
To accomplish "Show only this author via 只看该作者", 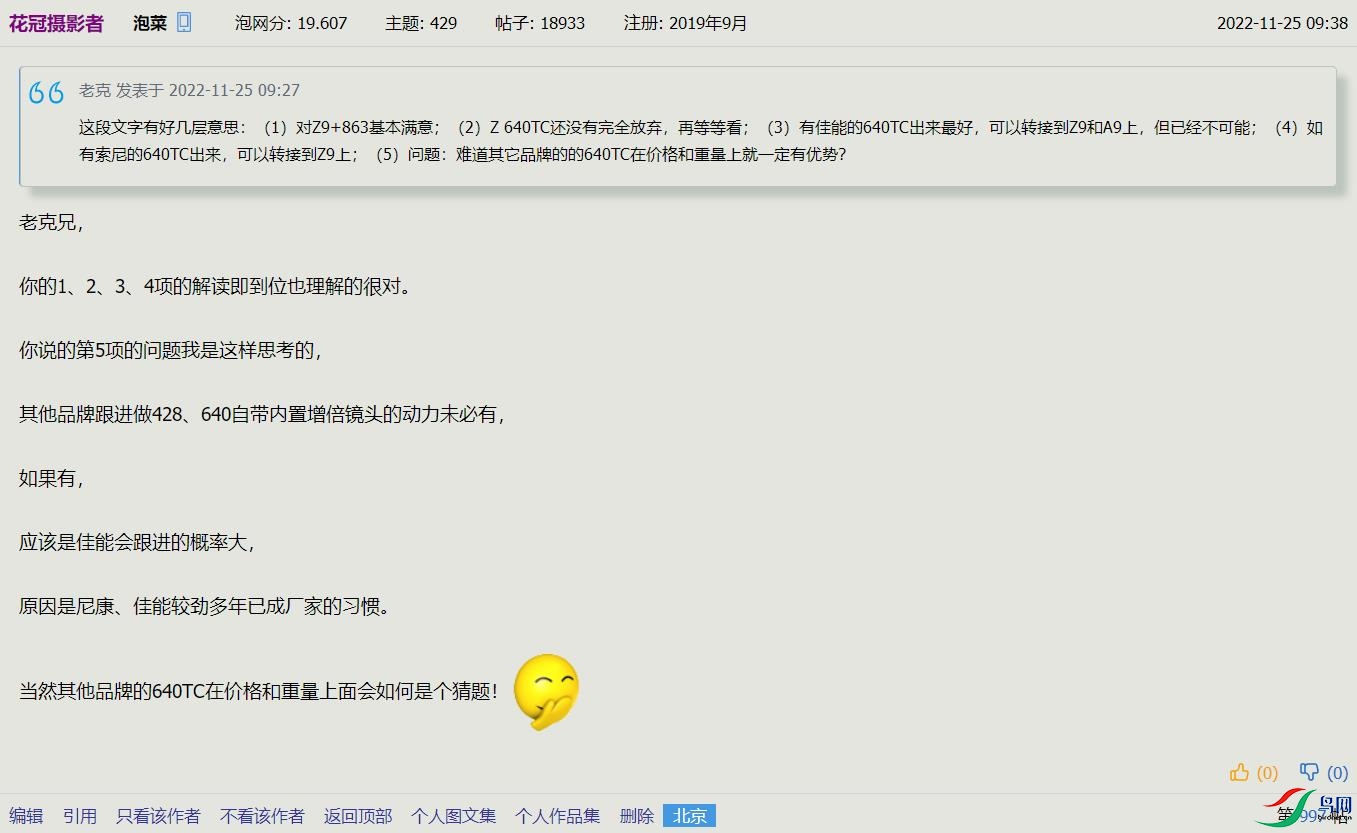I will [158, 816].
